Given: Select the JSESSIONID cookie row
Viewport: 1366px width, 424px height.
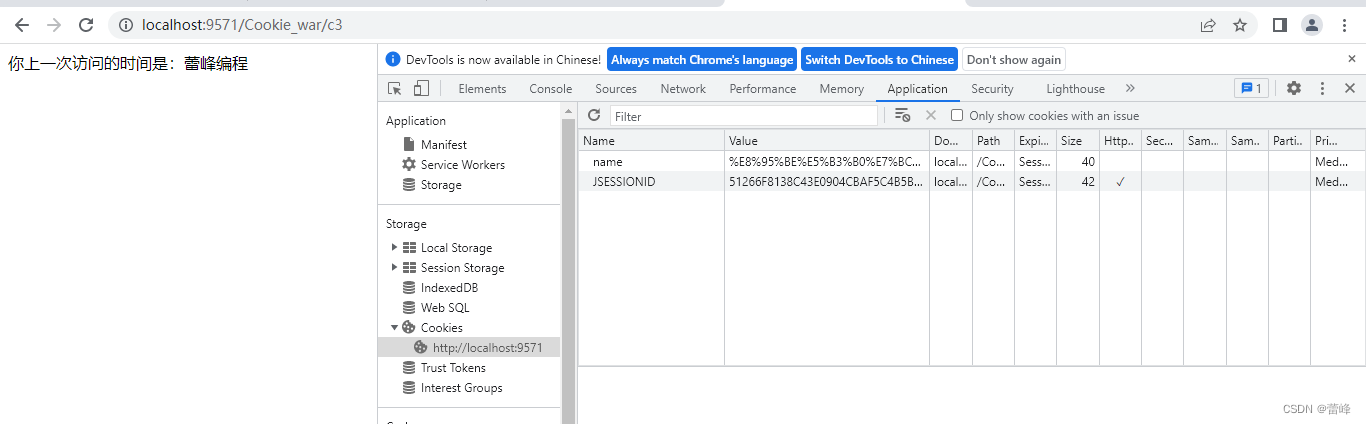Looking at the screenshot, I should 971,181.
